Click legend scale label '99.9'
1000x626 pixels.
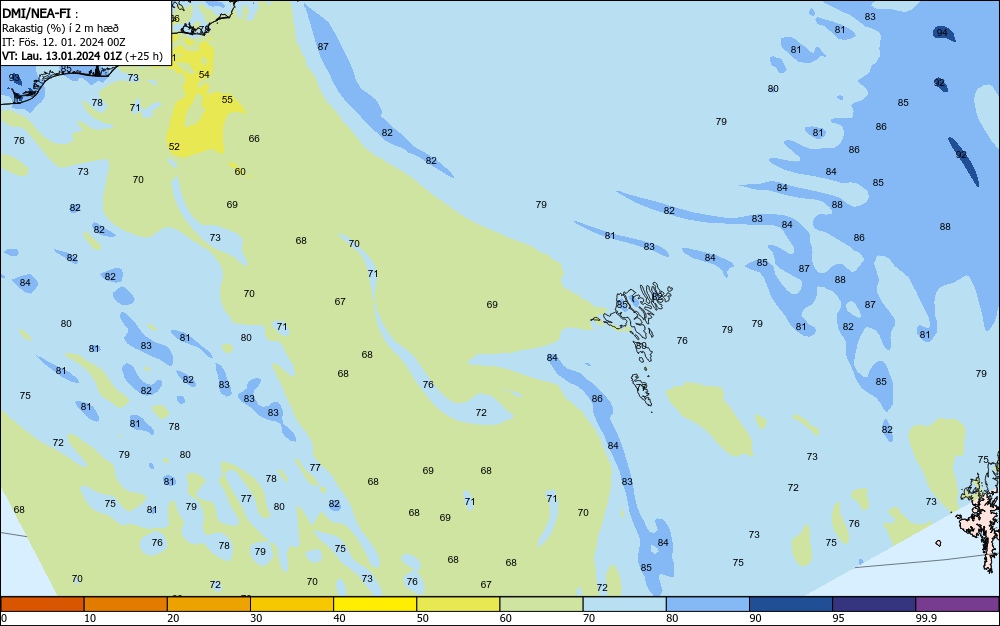(926, 618)
